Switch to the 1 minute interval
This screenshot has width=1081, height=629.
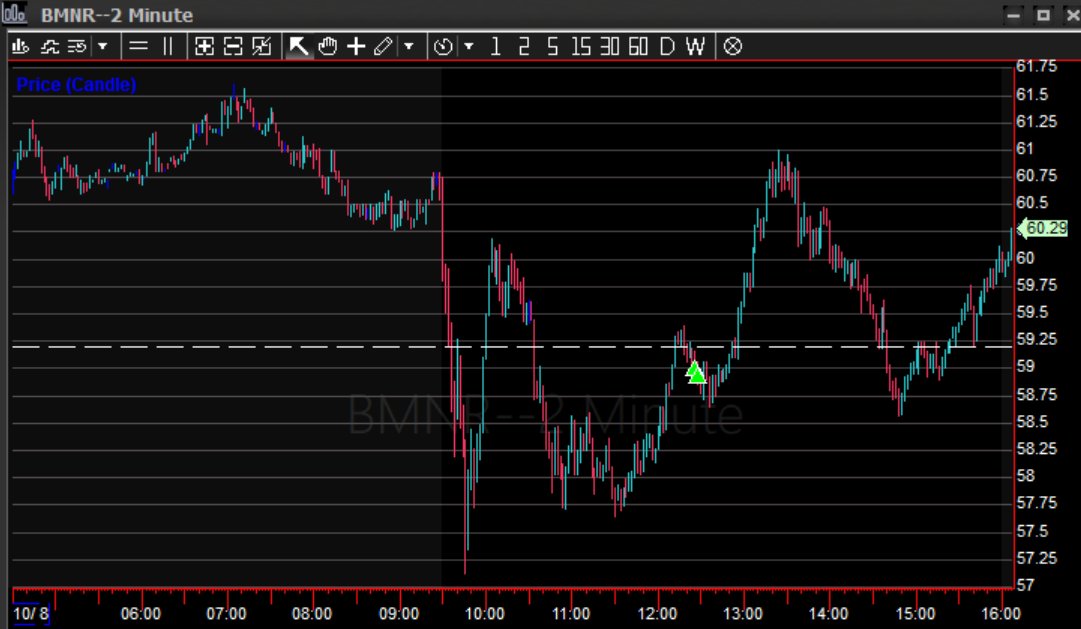(495, 46)
